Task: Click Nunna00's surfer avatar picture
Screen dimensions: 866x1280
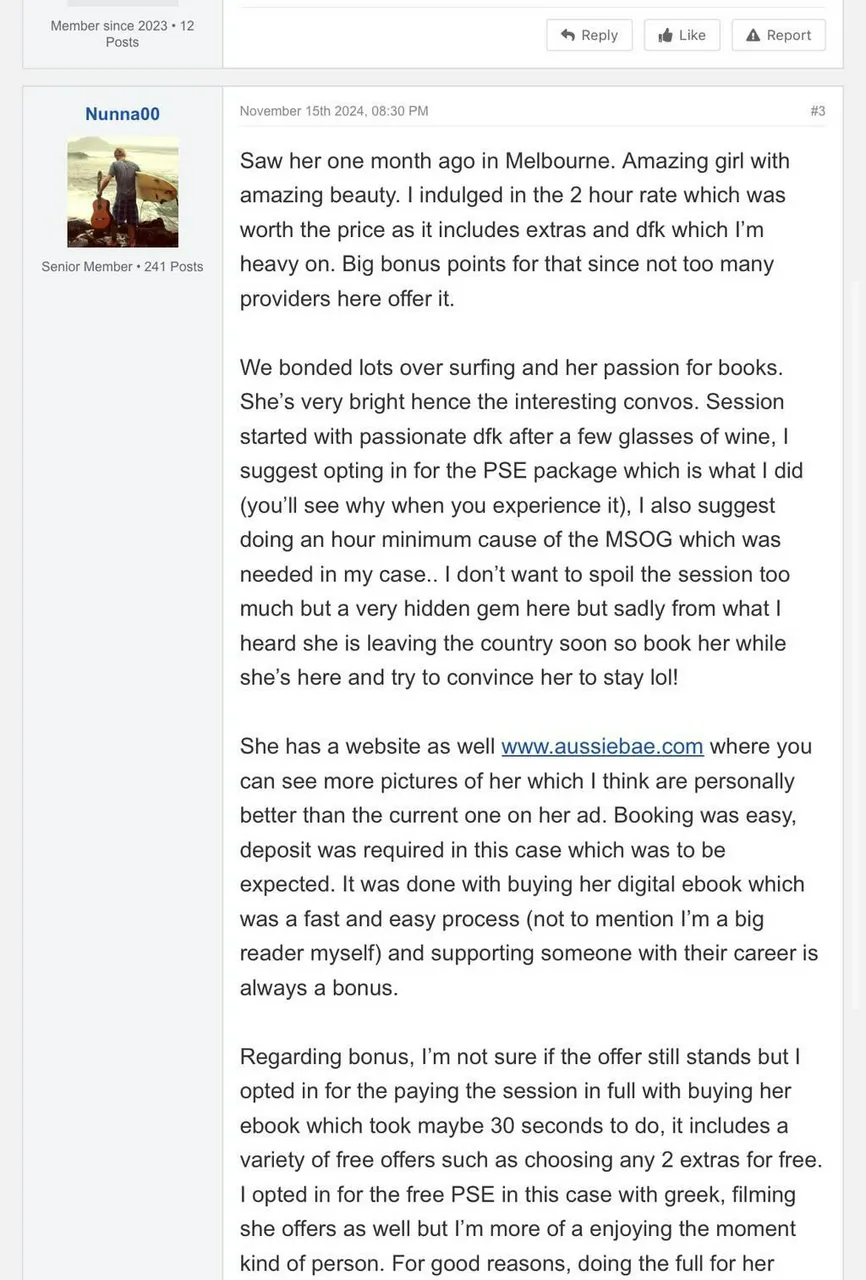Action: click(x=122, y=191)
